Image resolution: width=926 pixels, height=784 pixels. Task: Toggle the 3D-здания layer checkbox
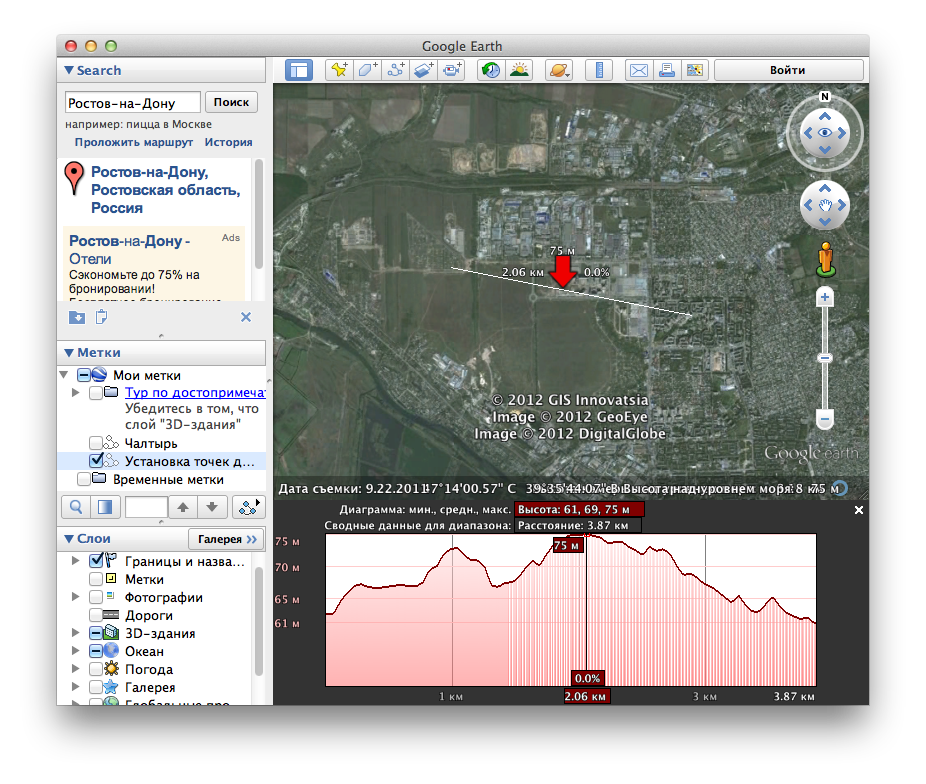point(96,633)
